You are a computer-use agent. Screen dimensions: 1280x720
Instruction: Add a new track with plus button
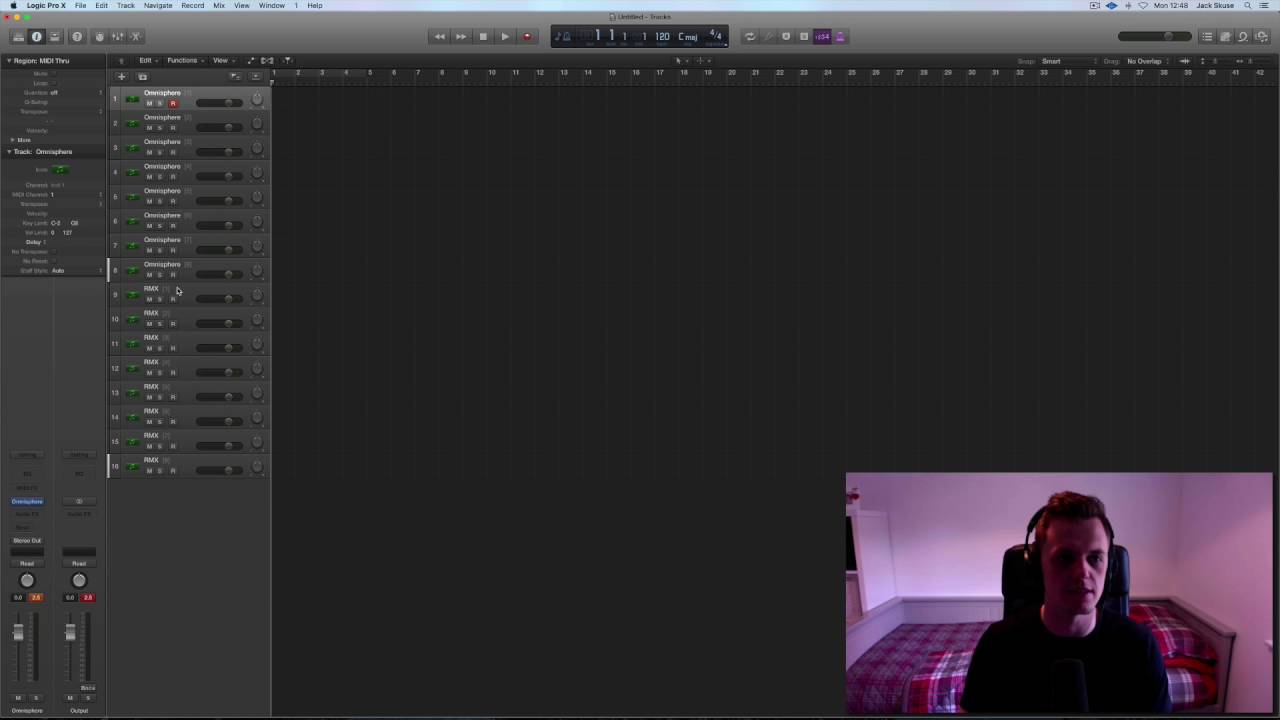pos(122,77)
